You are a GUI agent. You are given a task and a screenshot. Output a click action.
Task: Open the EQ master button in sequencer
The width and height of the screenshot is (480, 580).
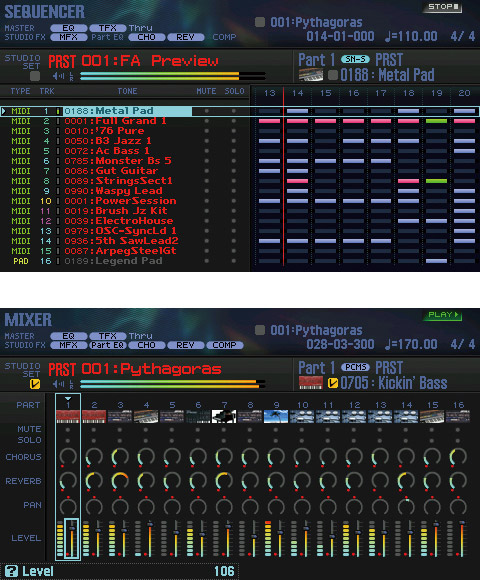click(x=68, y=28)
